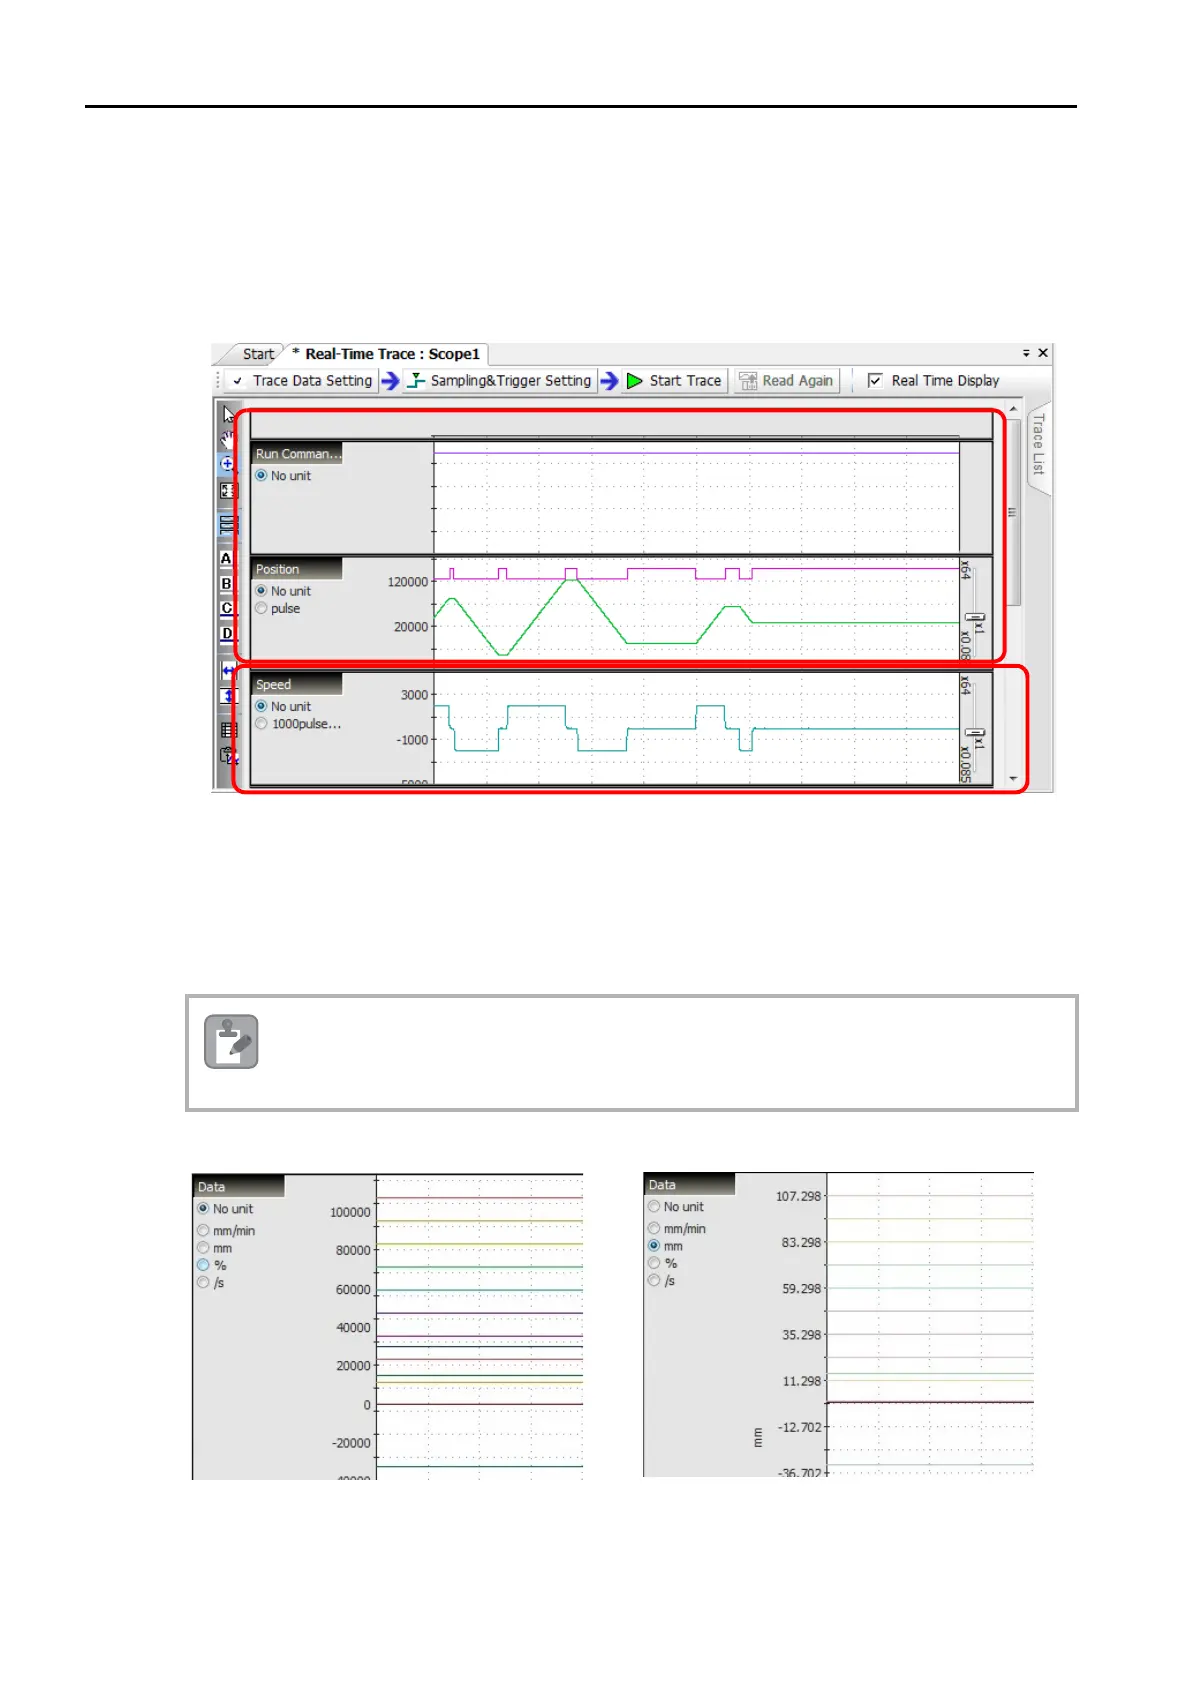Click the horizontal axis fit icon

click(228, 671)
